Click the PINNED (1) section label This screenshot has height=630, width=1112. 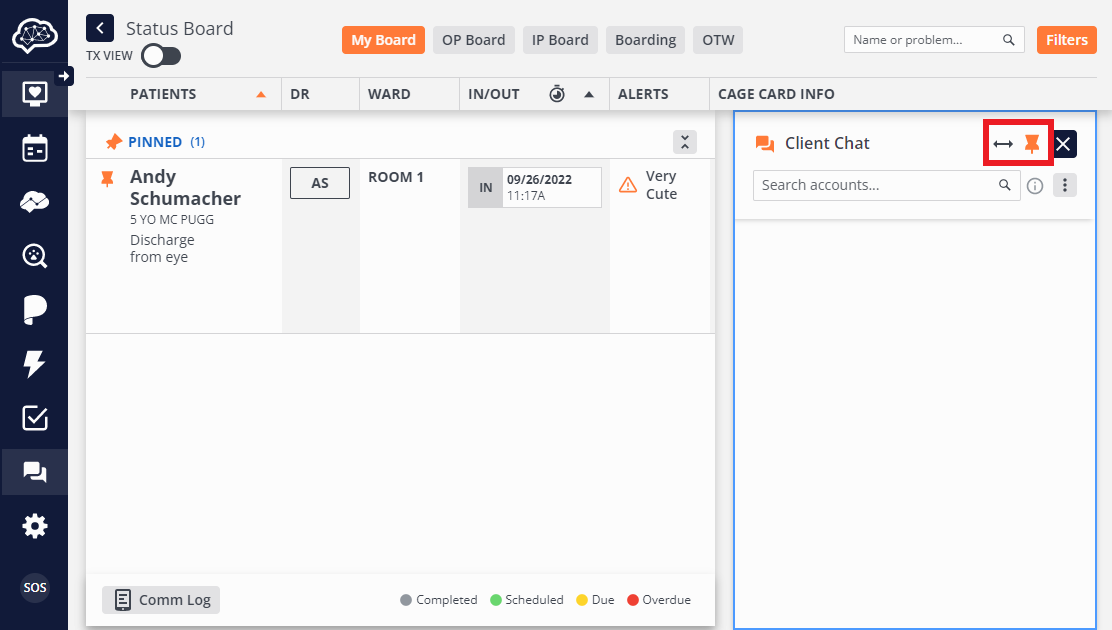166,142
